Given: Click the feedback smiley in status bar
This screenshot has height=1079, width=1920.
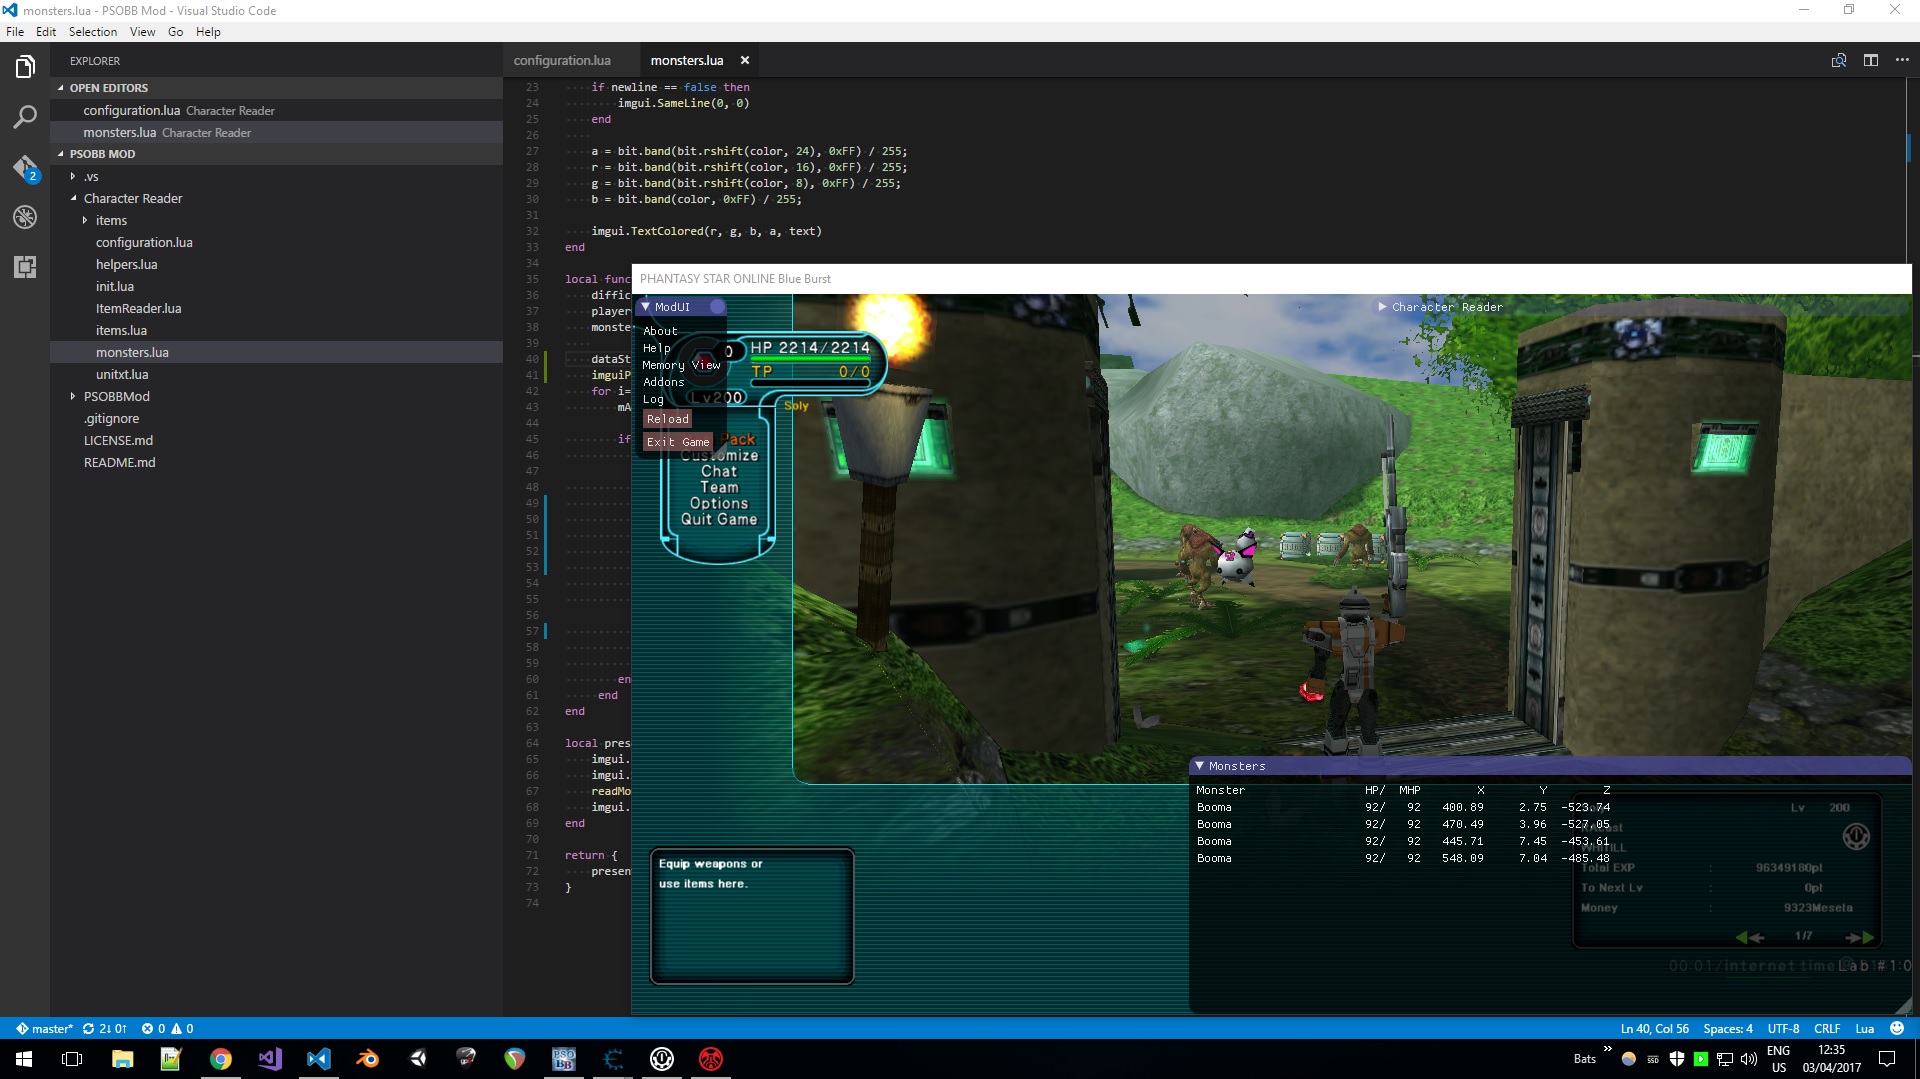Looking at the screenshot, I should tap(1897, 1028).
